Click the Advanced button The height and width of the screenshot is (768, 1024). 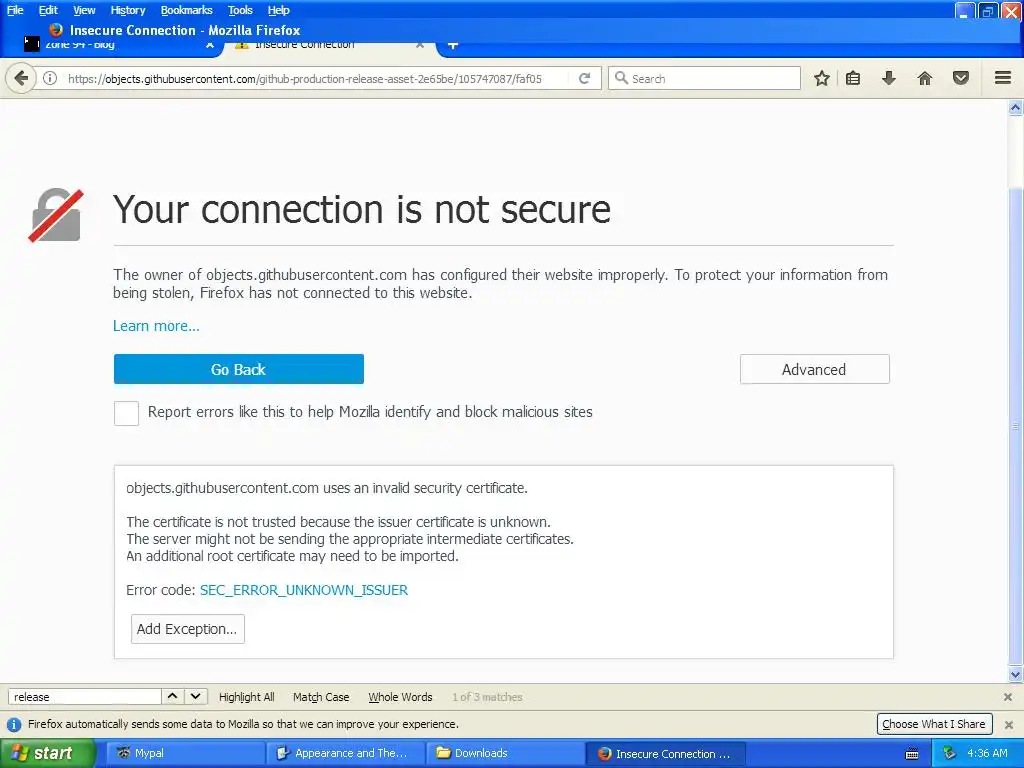[x=814, y=369]
